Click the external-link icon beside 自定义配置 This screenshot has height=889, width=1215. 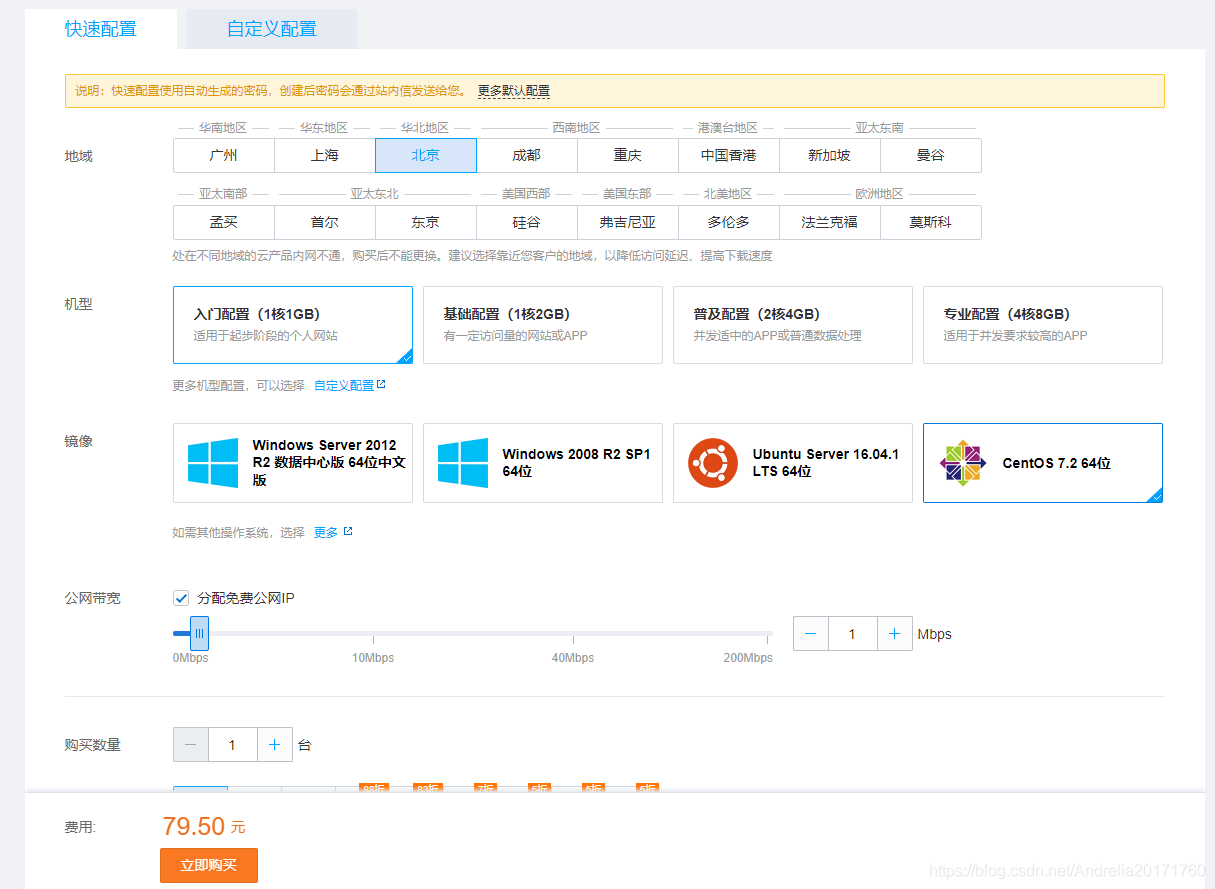[381, 385]
